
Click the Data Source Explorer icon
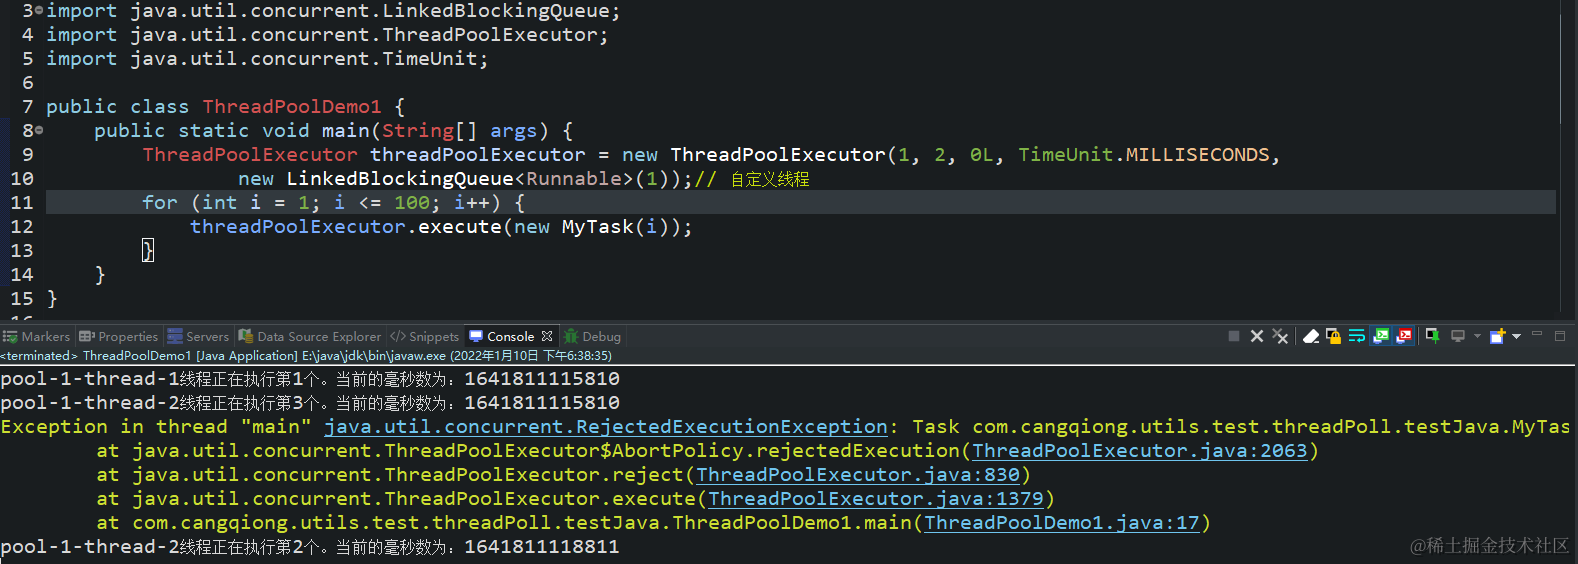[246, 337]
